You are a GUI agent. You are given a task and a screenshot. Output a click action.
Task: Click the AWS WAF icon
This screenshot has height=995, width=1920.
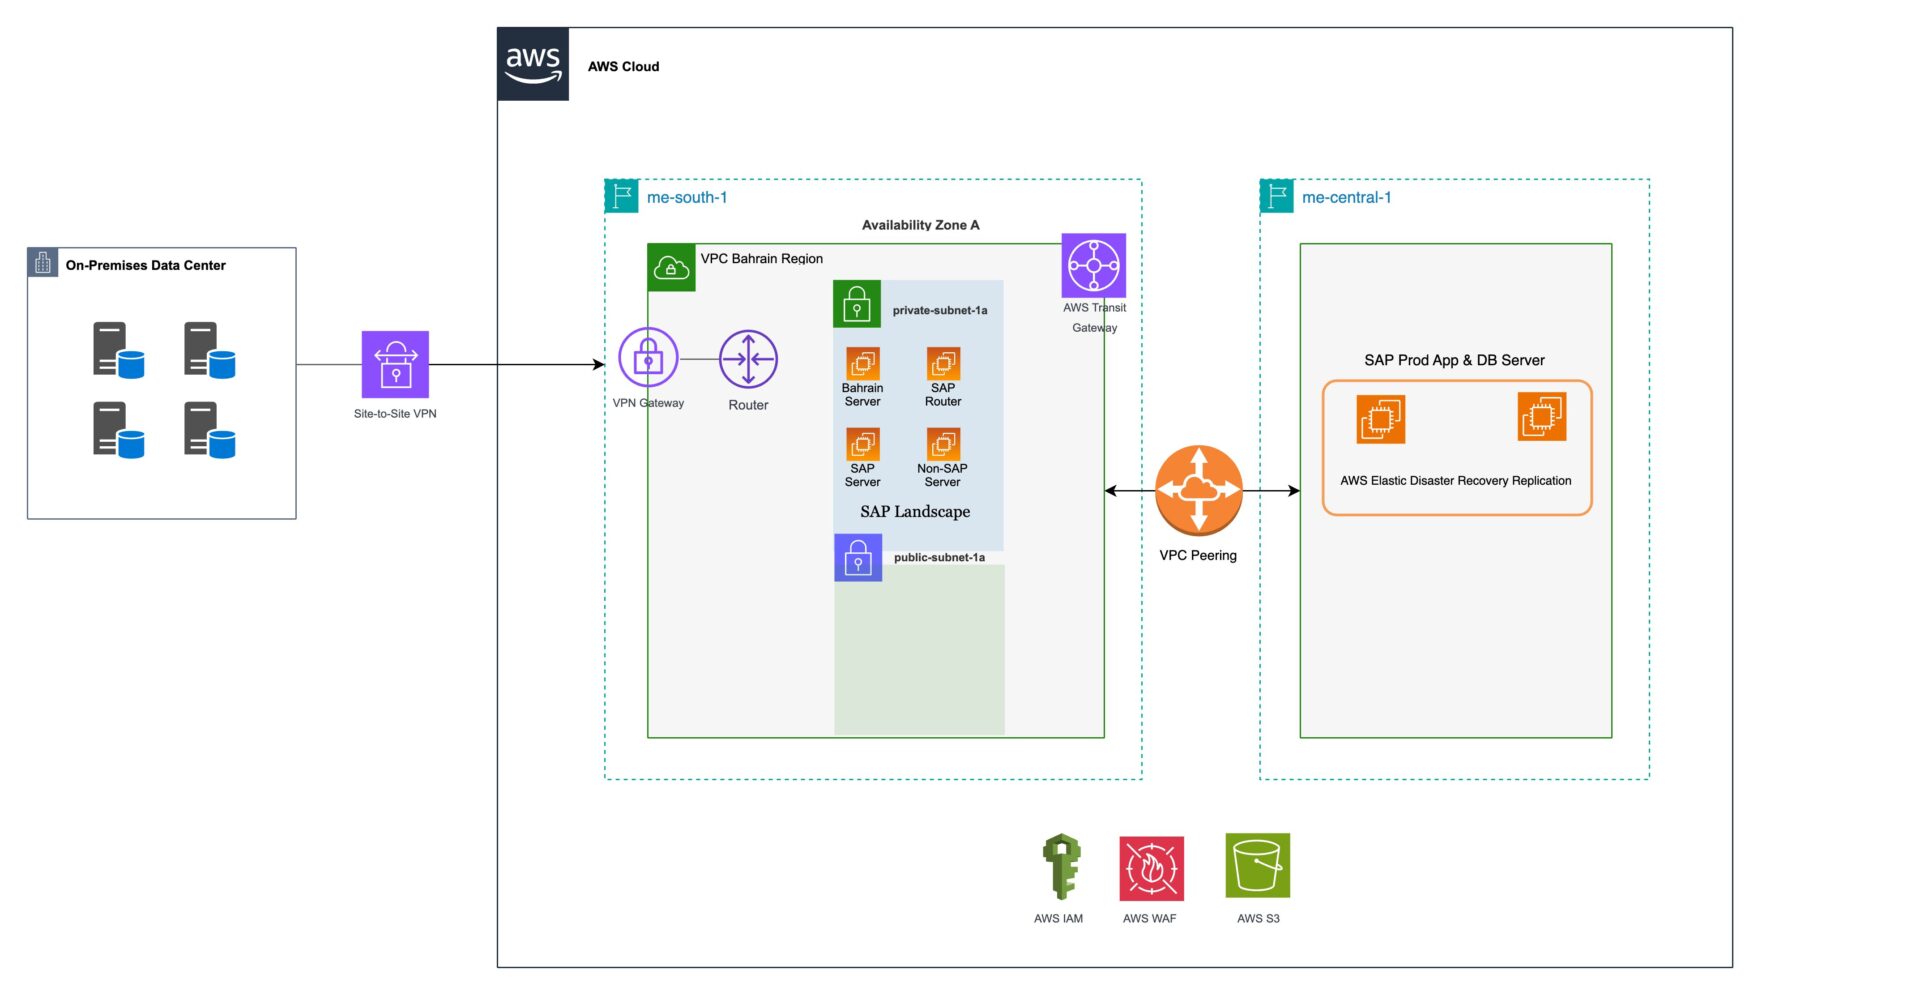pyautogui.click(x=1151, y=868)
